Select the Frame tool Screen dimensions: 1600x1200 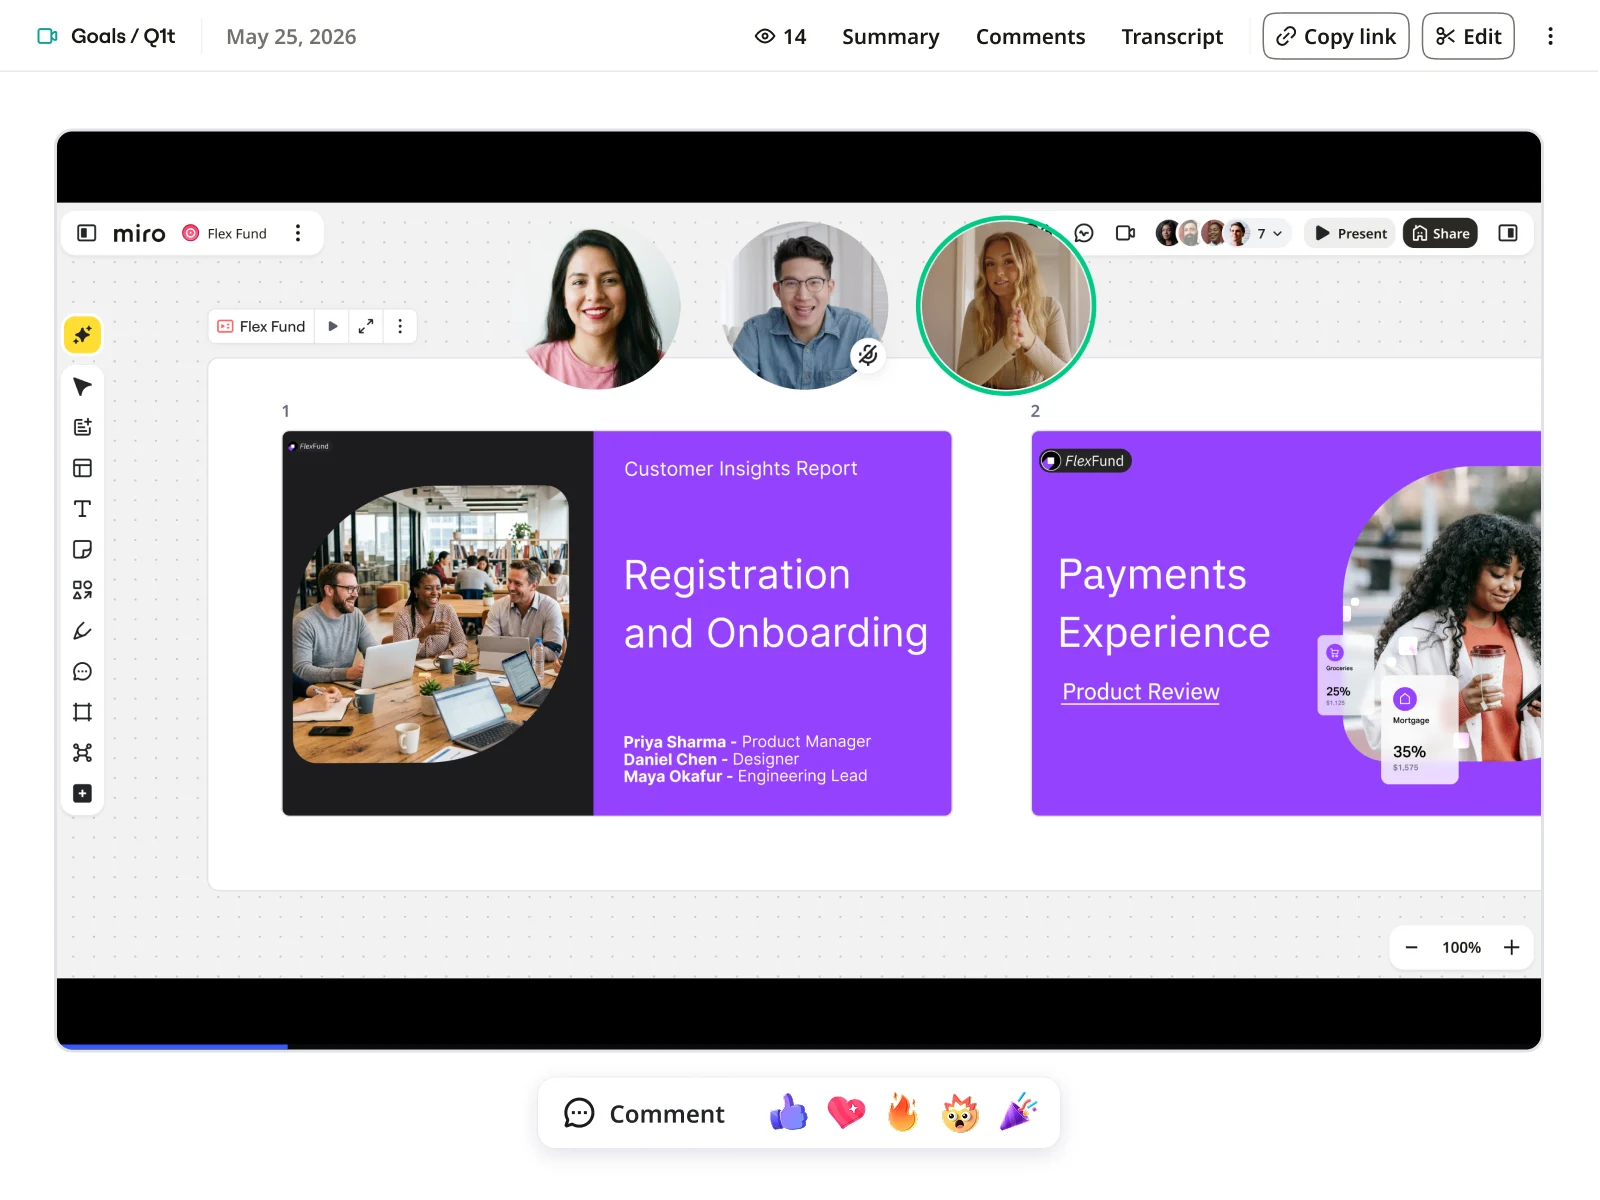click(x=83, y=712)
